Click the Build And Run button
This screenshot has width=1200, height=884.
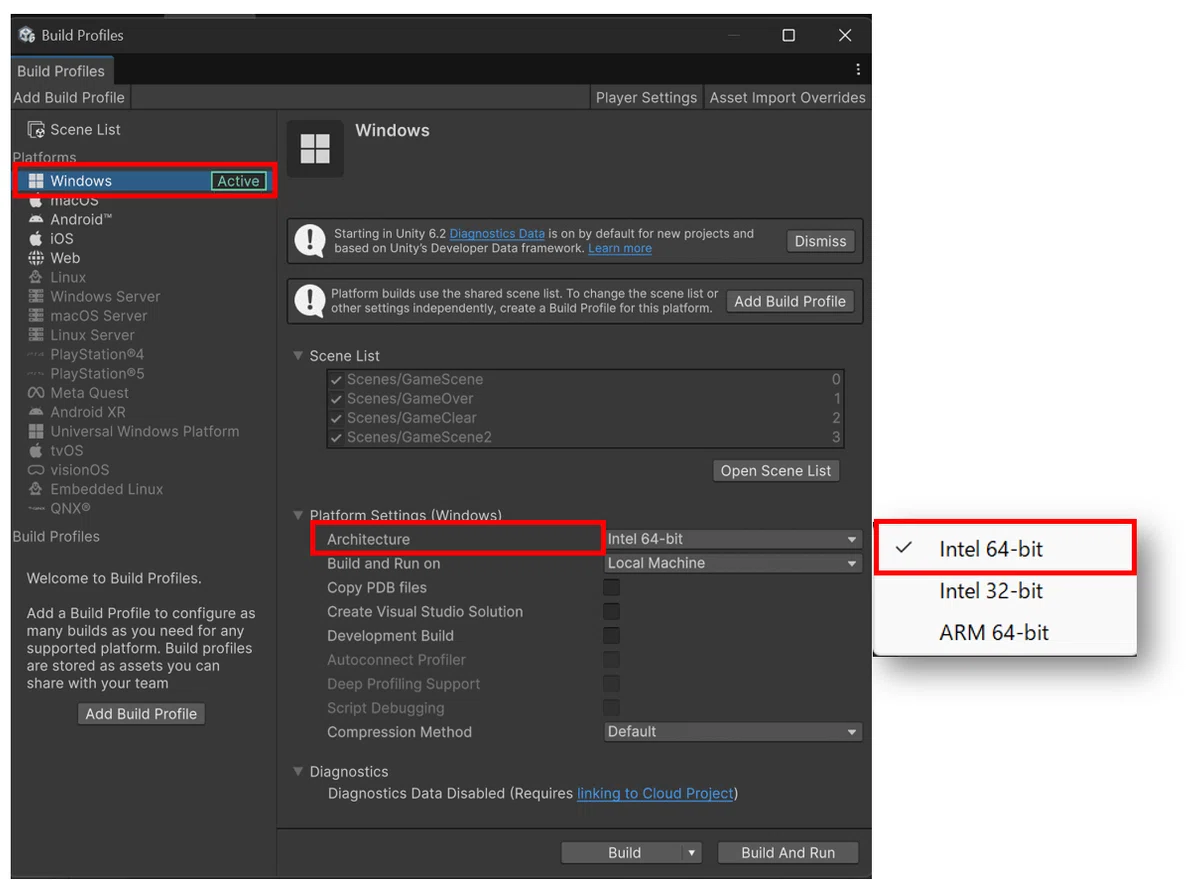(x=788, y=853)
